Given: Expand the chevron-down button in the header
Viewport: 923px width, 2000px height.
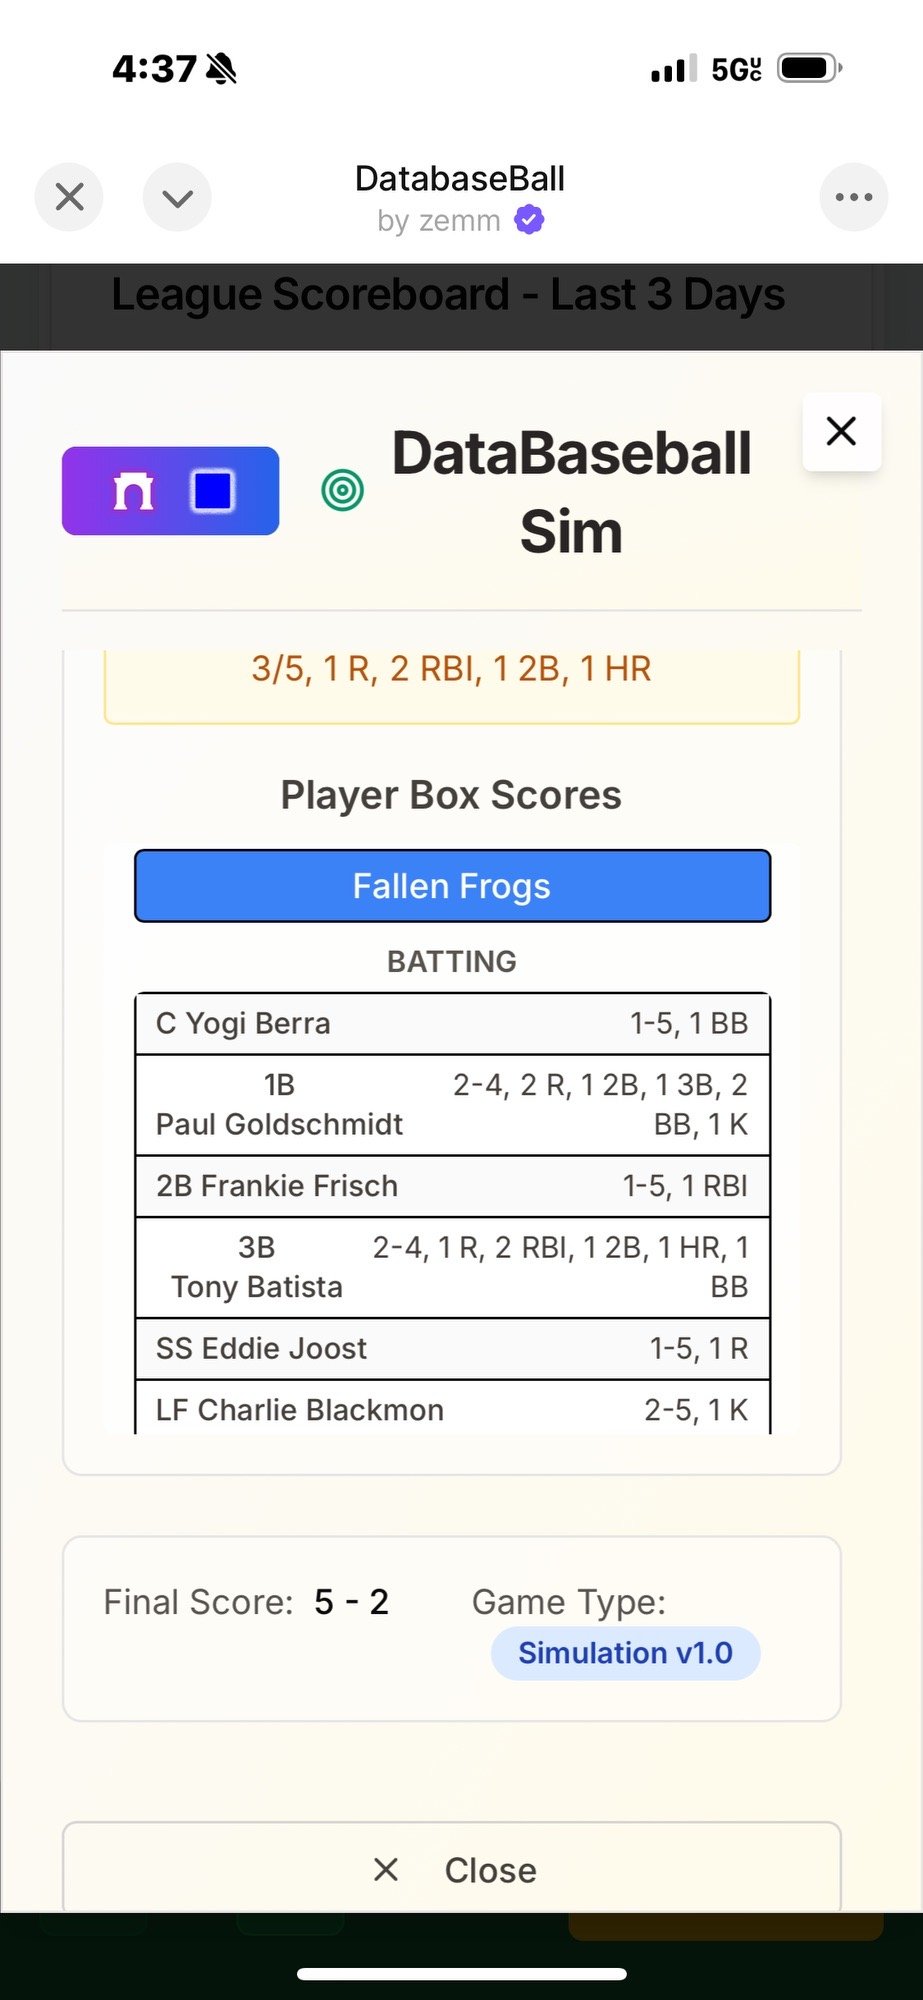Looking at the screenshot, I should (x=177, y=197).
